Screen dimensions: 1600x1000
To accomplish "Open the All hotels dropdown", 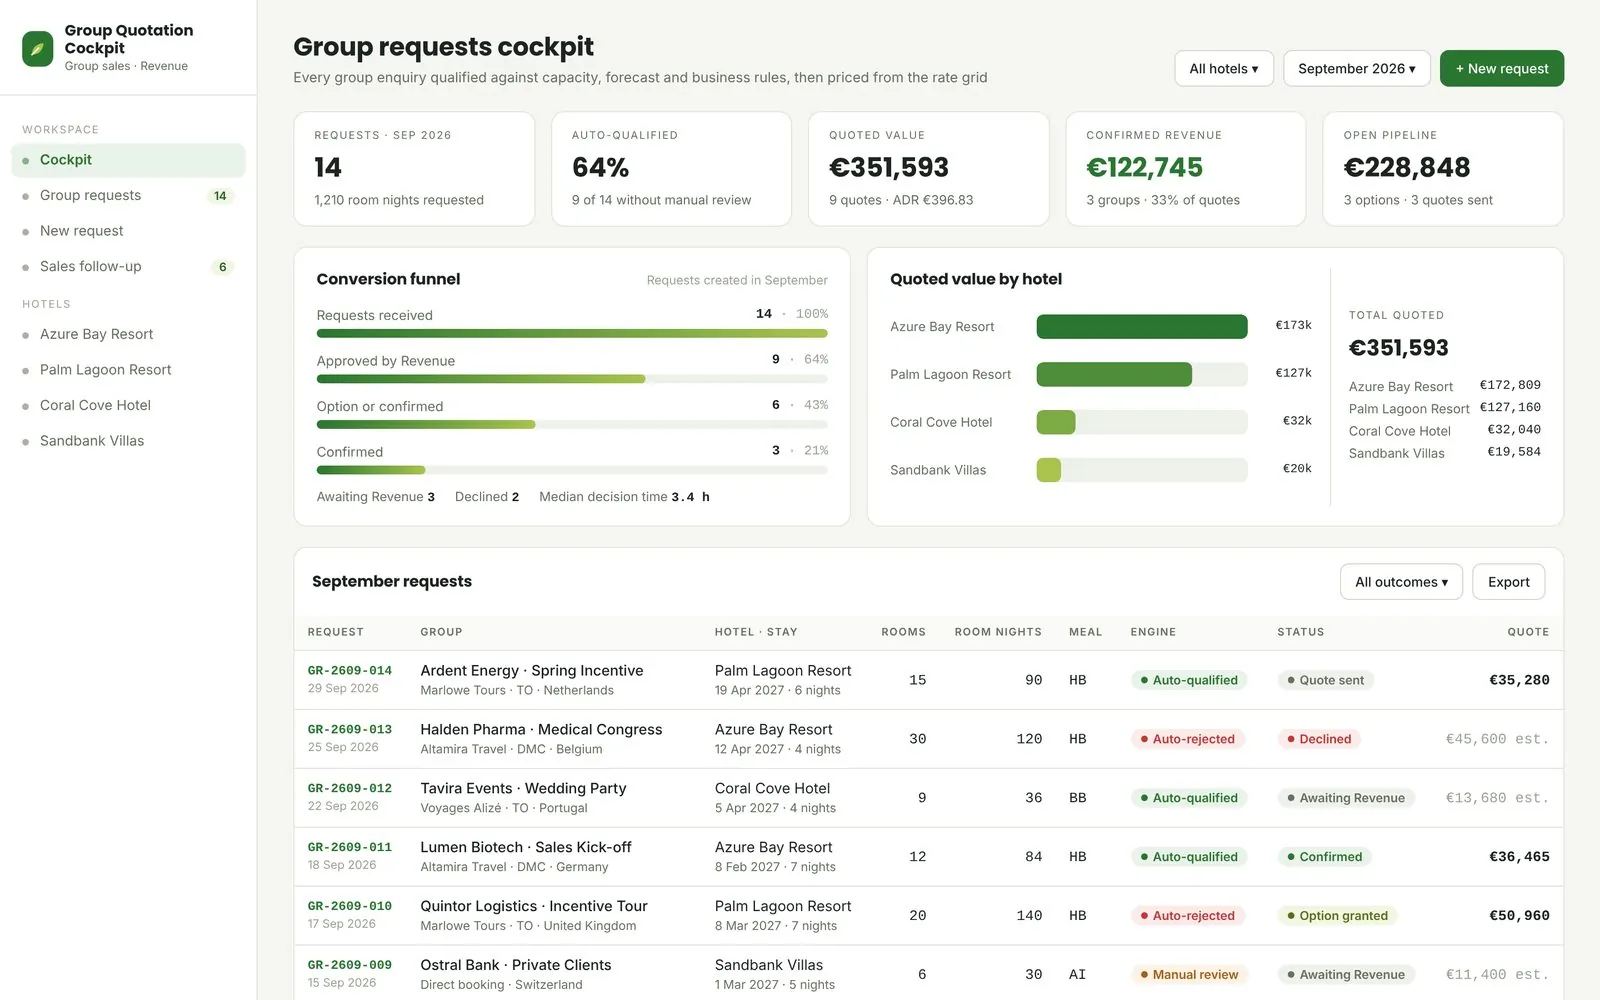I will [x=1224, y=69].
